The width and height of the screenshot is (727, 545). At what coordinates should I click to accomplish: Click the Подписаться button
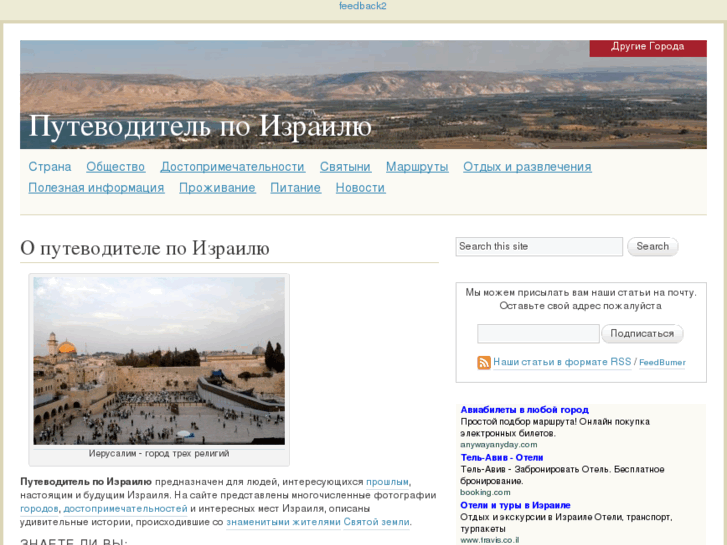642,334
